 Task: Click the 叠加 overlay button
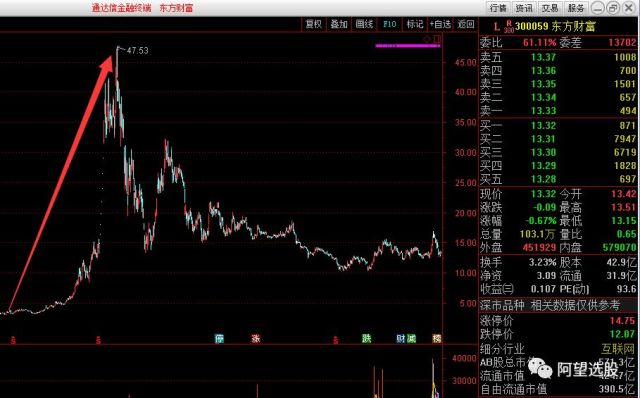(x=339, y=24)
